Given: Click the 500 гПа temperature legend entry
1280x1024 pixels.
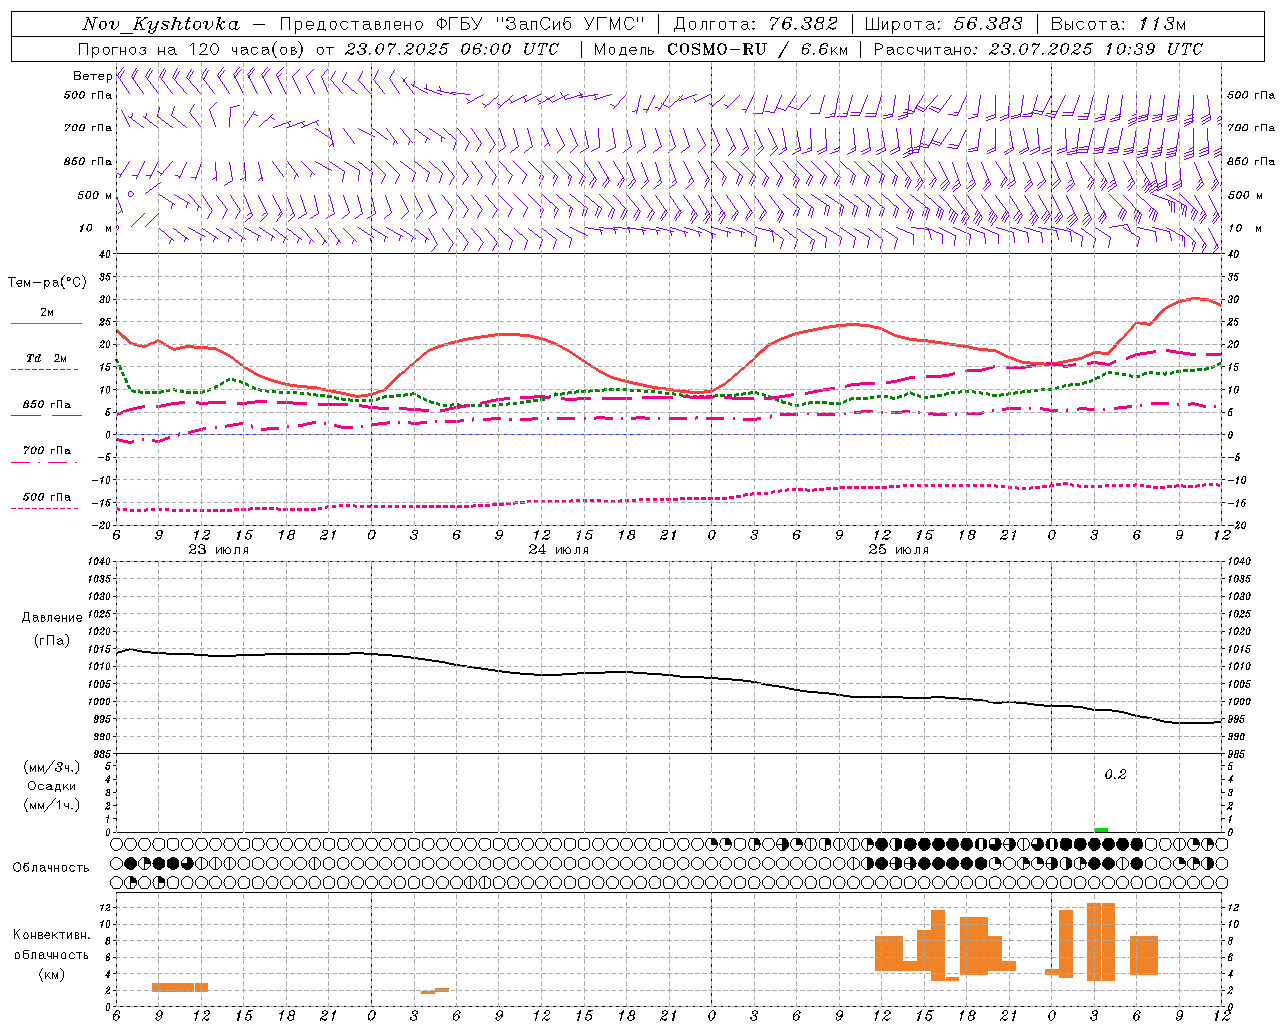Looking at the screenshot, I should (x=46, y=501).
